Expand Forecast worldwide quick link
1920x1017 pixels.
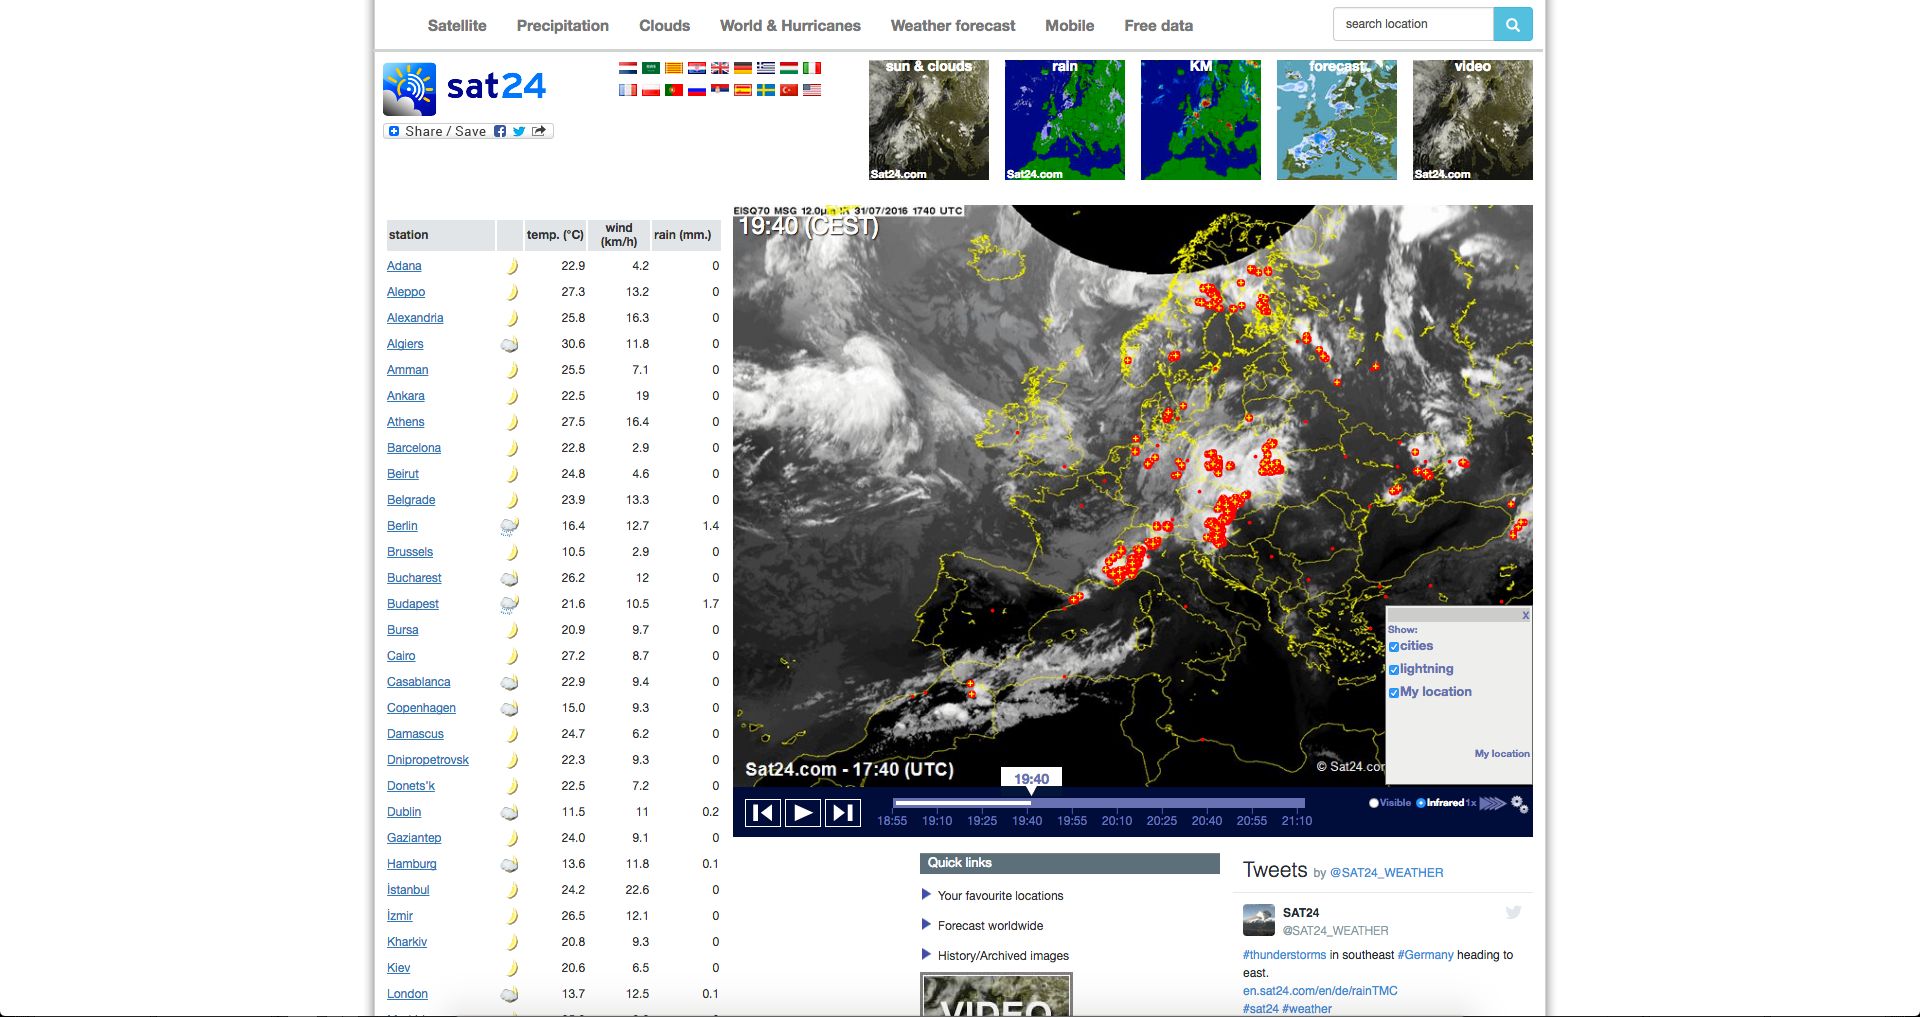[x=990, y=926]
